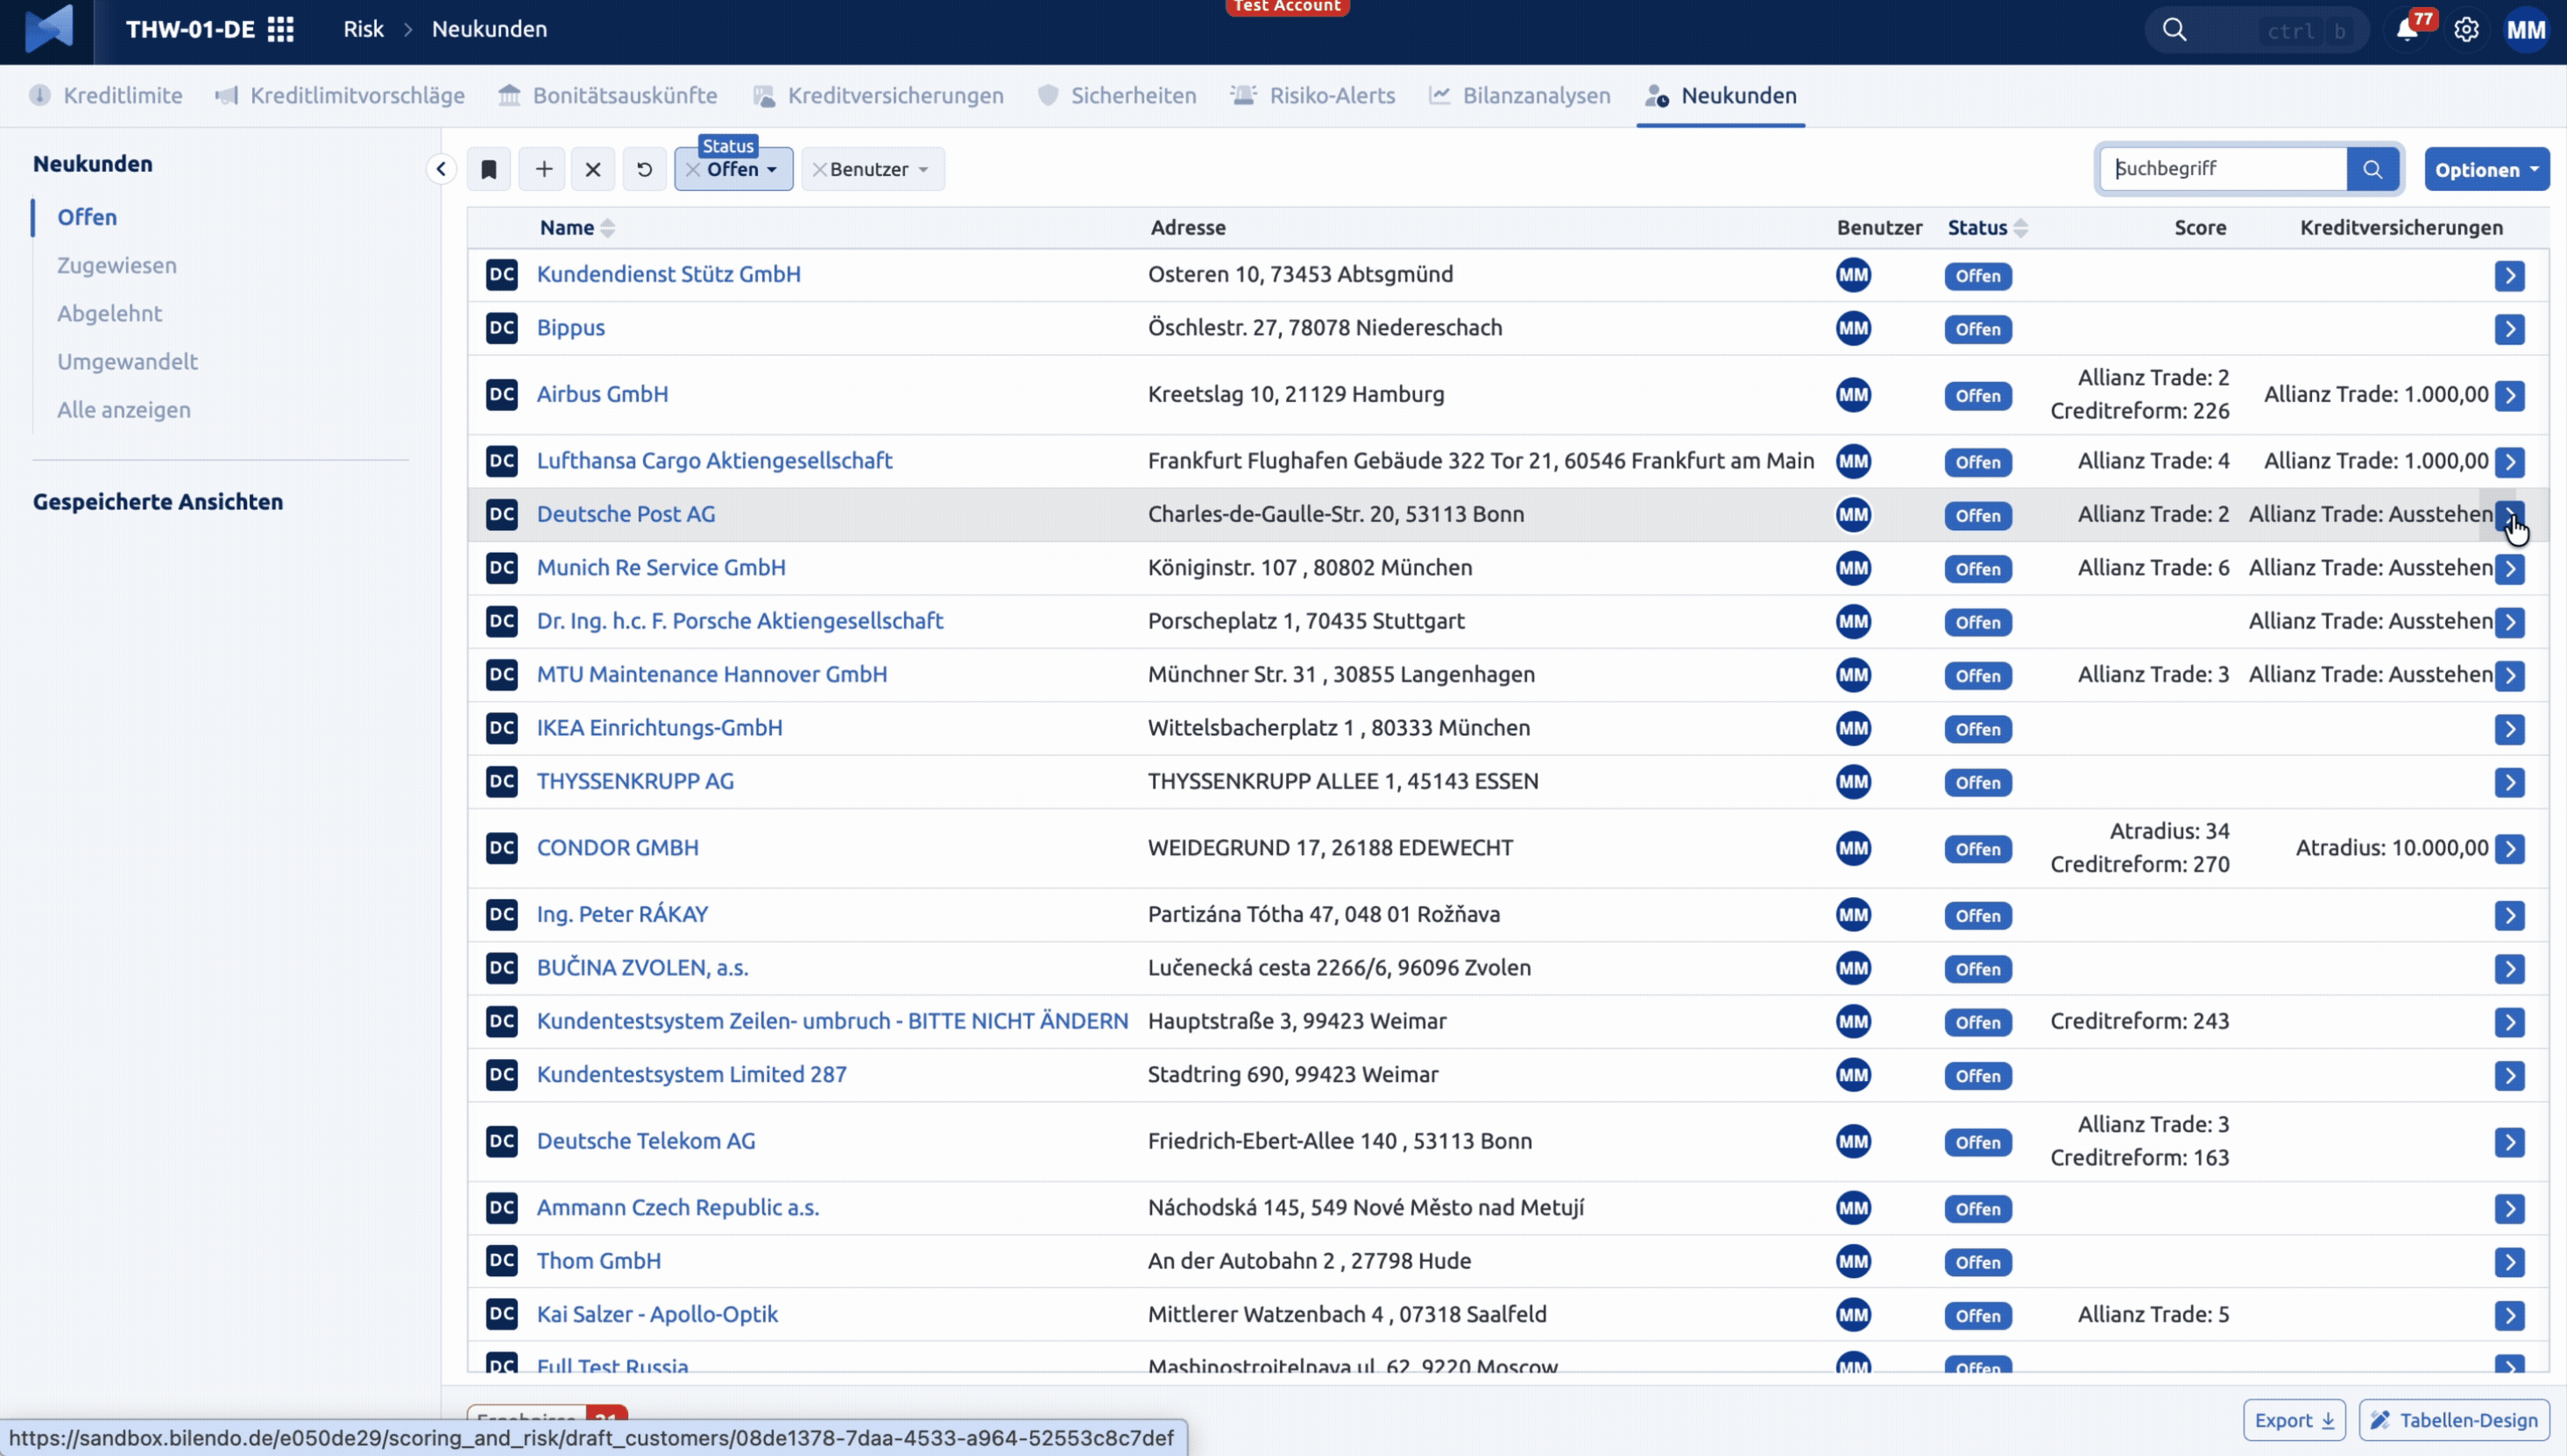Switch to the Kreditlimite tab
The height and width of the screenshot is (1456, 2567).
[x=106, y=96]
